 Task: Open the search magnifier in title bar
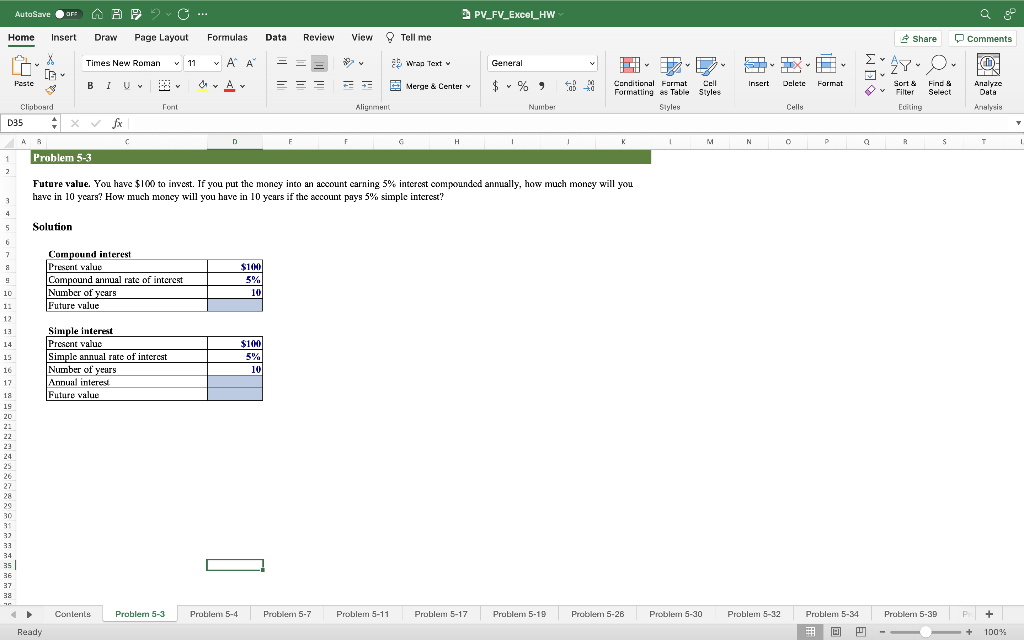pos(985,14)
